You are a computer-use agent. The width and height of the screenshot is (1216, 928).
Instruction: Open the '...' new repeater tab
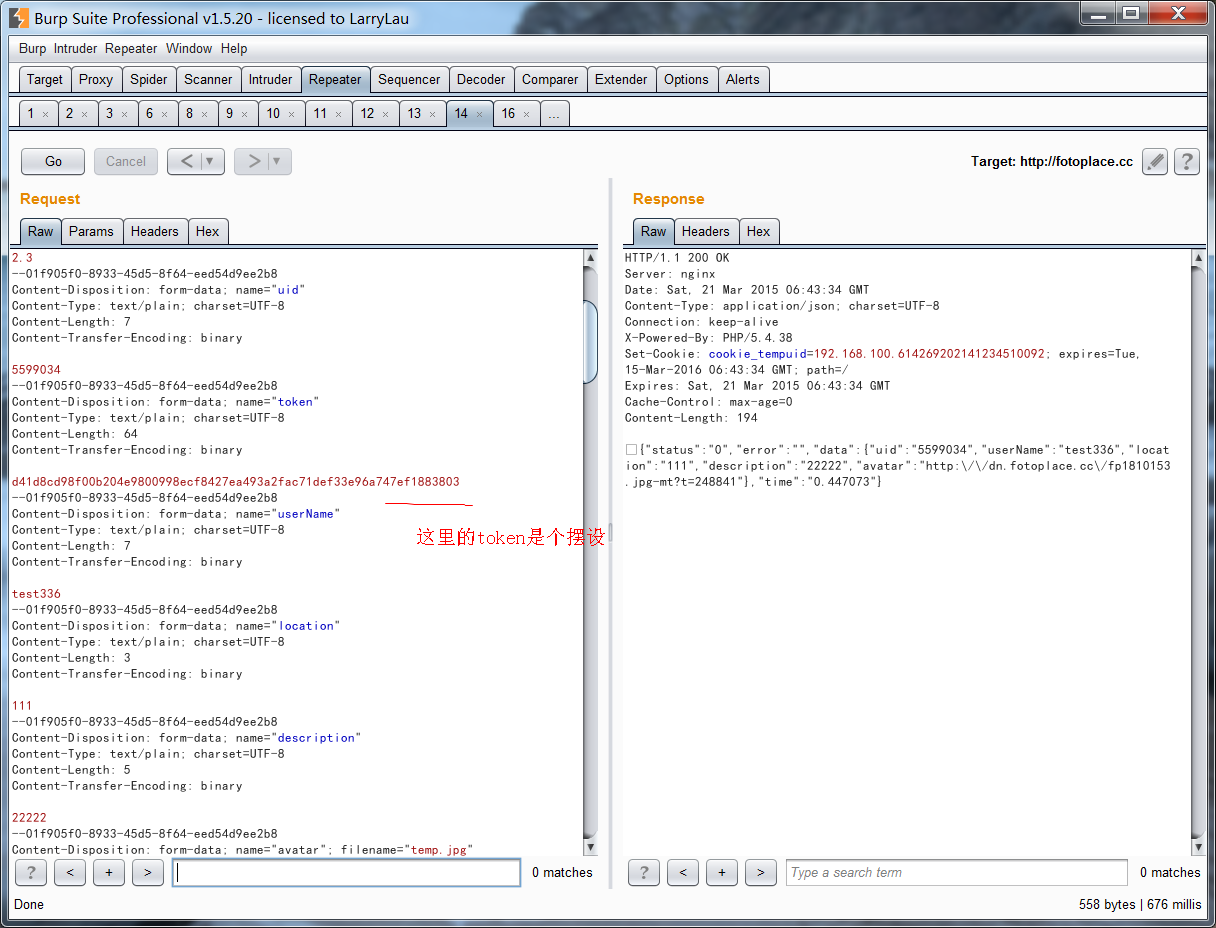pos(554,114)
